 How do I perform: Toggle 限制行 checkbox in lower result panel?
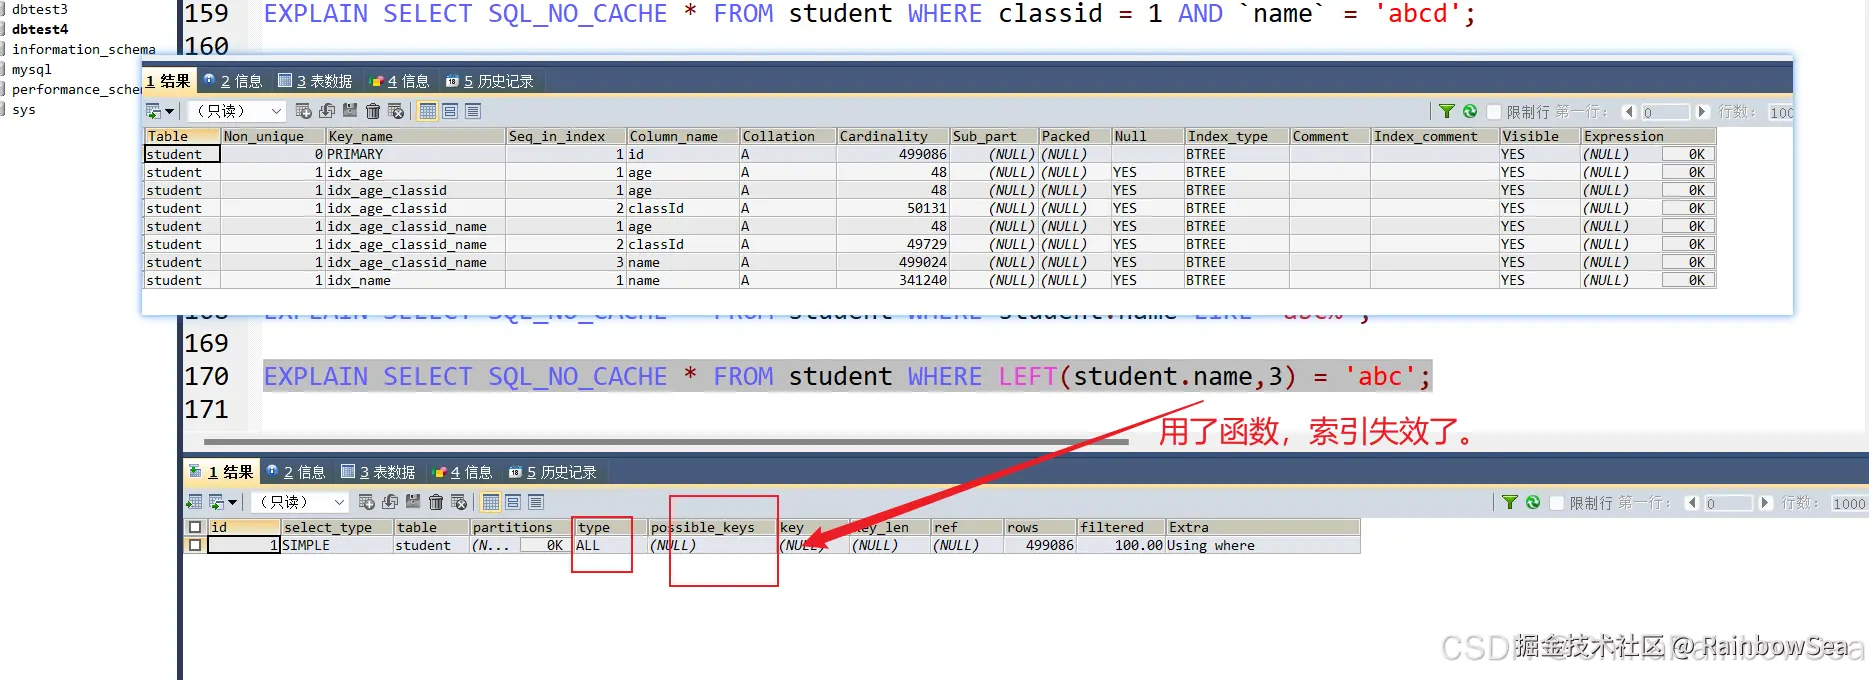click(x=1557, y=503)
